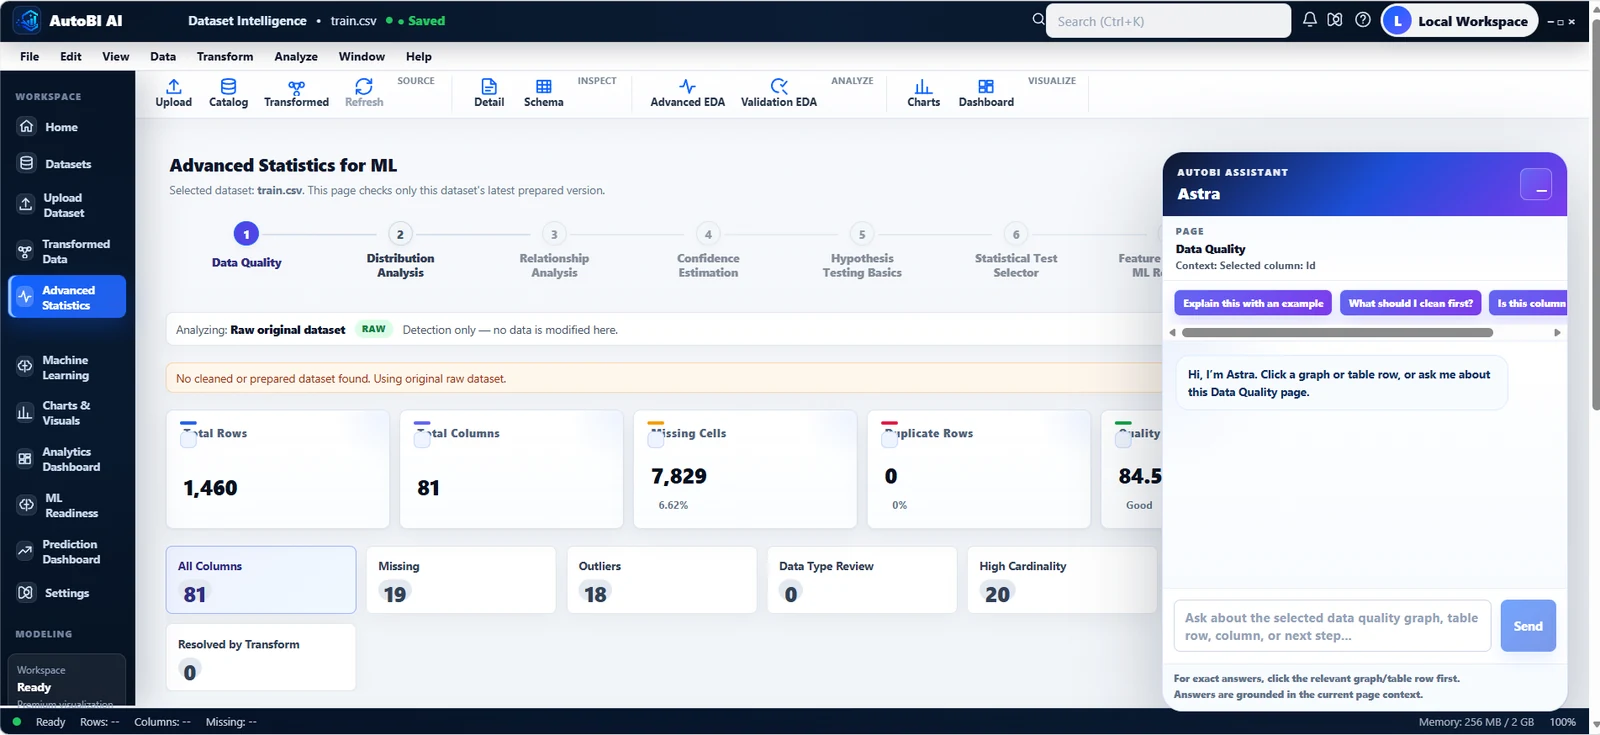The width and height of the screenshot is (1600, 735).
Task: Go to step 5 Hypothesis Testing Basics
Action: (862, 250)
